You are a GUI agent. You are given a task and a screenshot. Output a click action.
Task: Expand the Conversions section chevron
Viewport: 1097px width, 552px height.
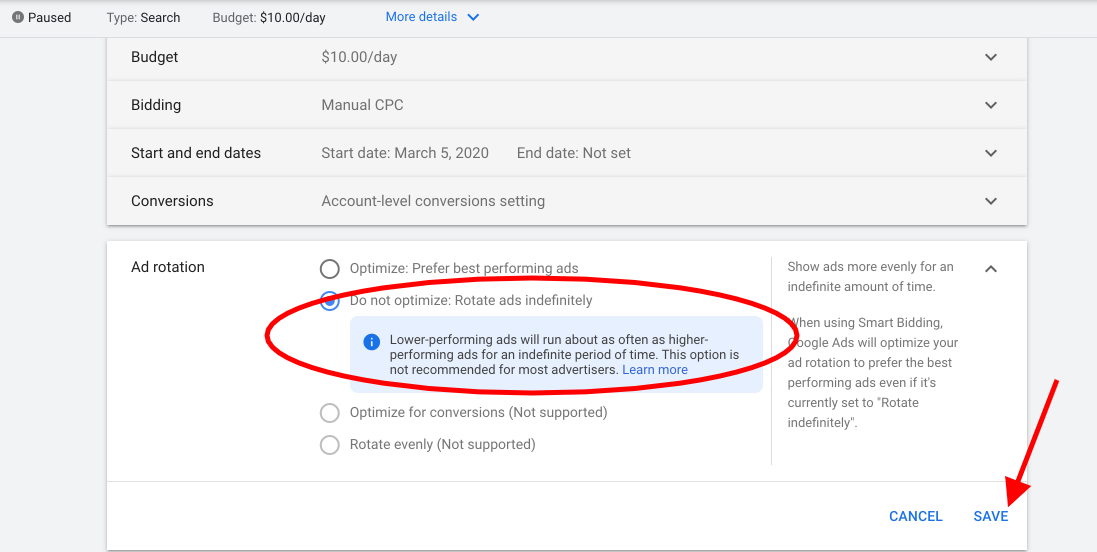pyautogui.click(x=991, y=201)
